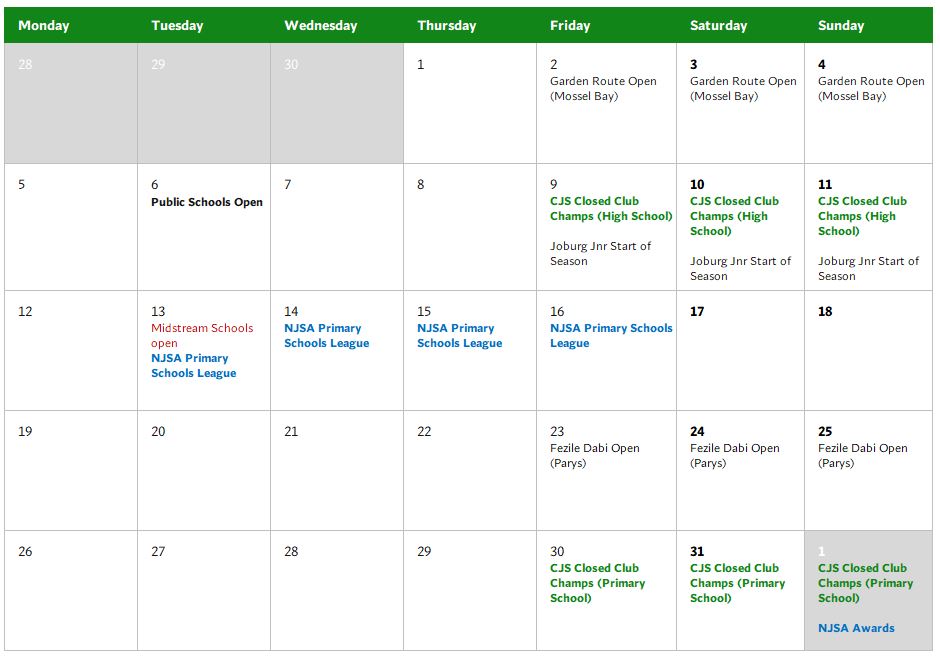Viewport: 940px width, 657px height.
Task: Select Midstream Schools open event
Action: click(x=202, y=336)
